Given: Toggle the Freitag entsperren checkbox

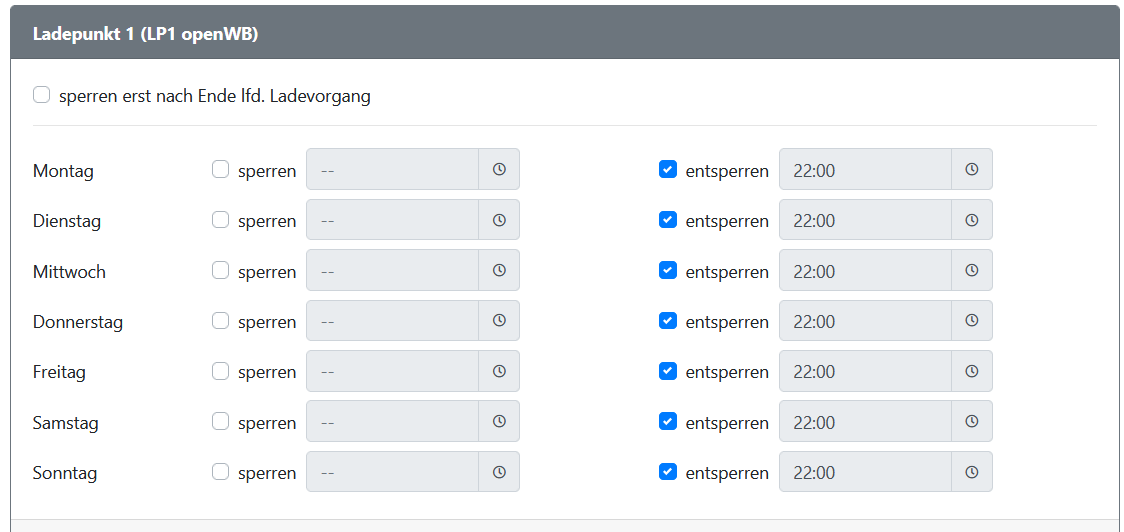Looking at the screenshot, I should point(668,371).
